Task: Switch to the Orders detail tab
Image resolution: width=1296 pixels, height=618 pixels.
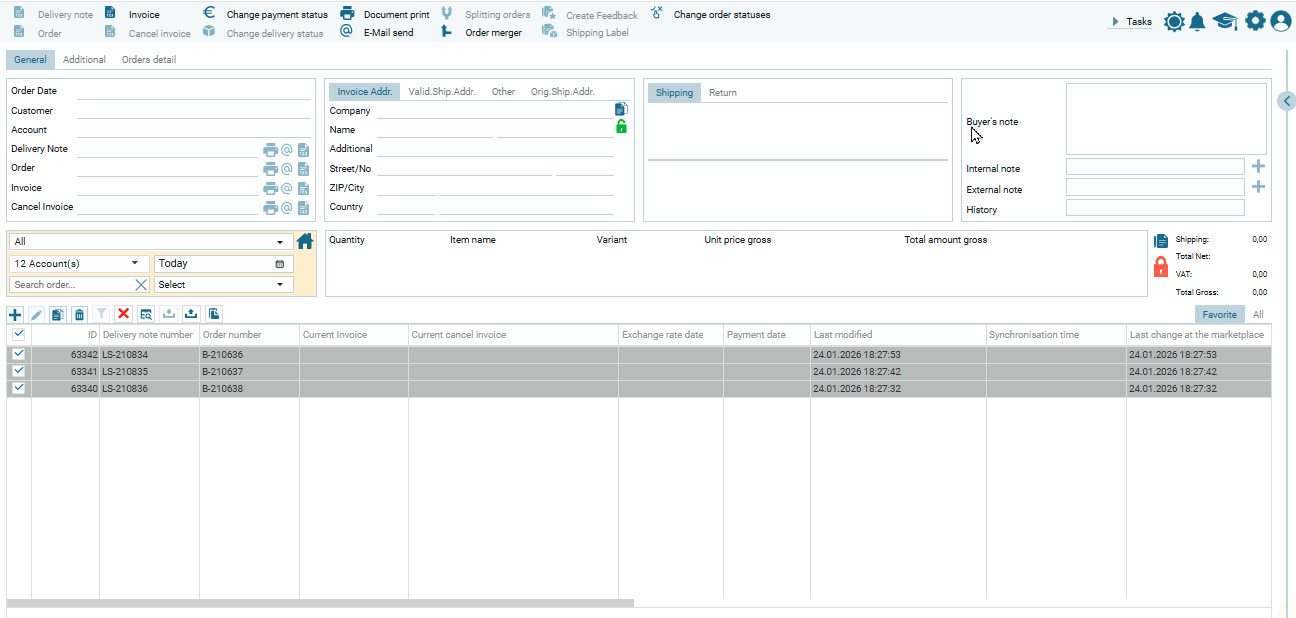Action: (x=148, y=60)
